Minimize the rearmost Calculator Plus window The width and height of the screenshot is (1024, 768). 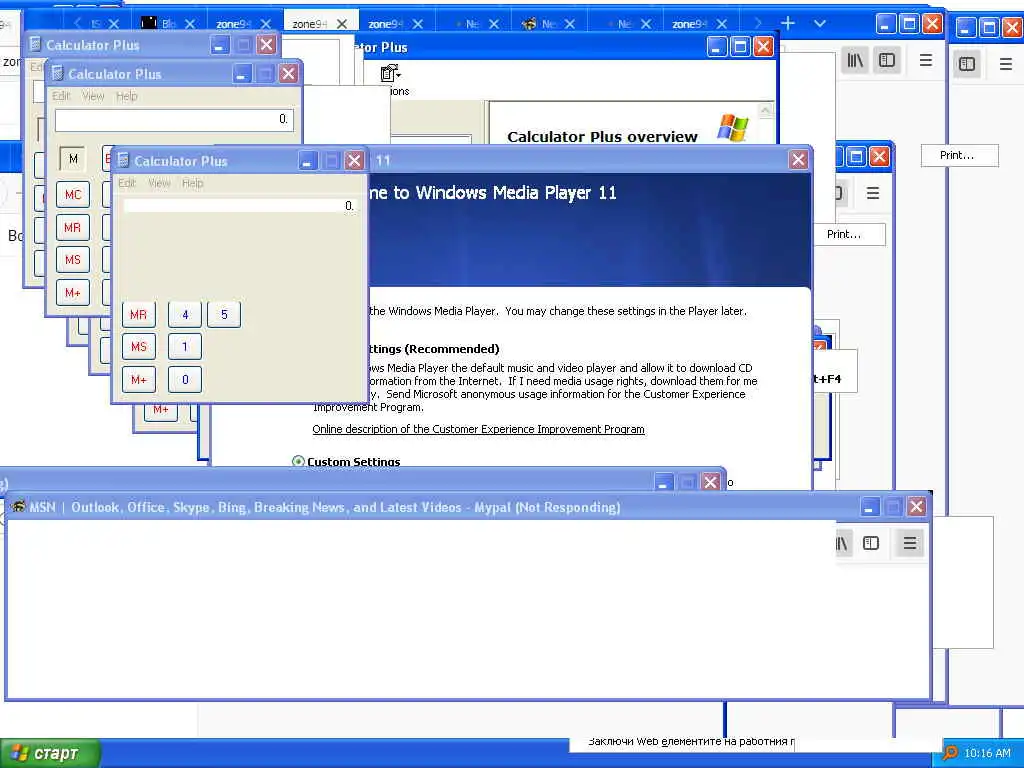coord(219,45)
